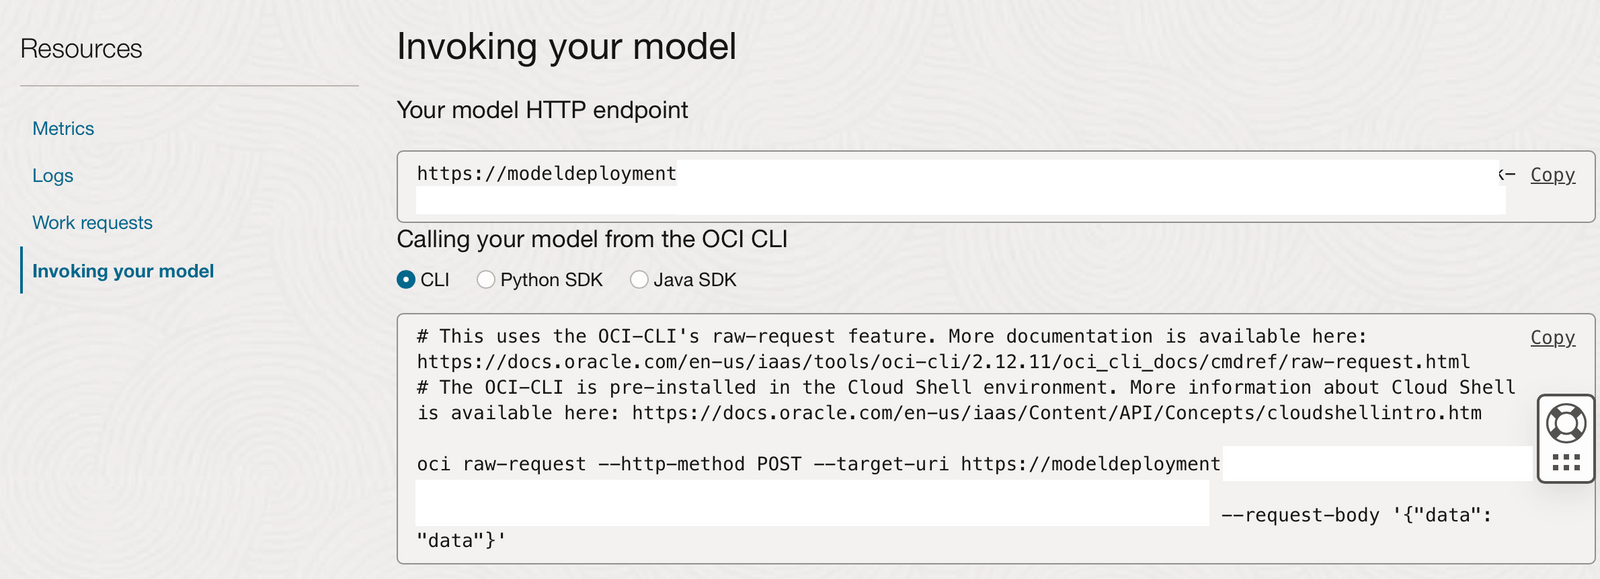Open the Metrics resource link
This screenshot has height=579, width=1600.
point(63,128)
